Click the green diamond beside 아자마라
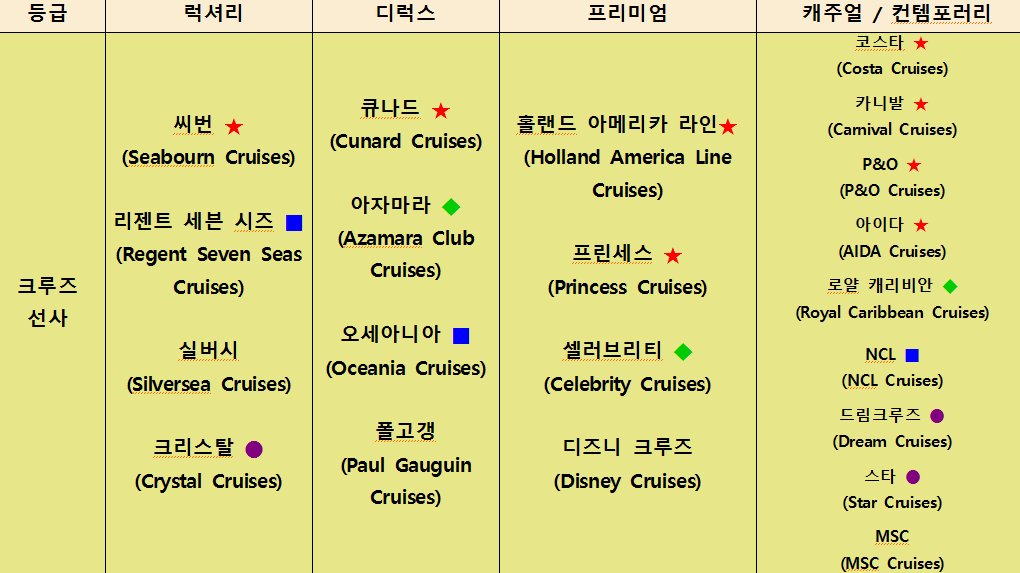1020x573 pixels. (x=451, y=207)
